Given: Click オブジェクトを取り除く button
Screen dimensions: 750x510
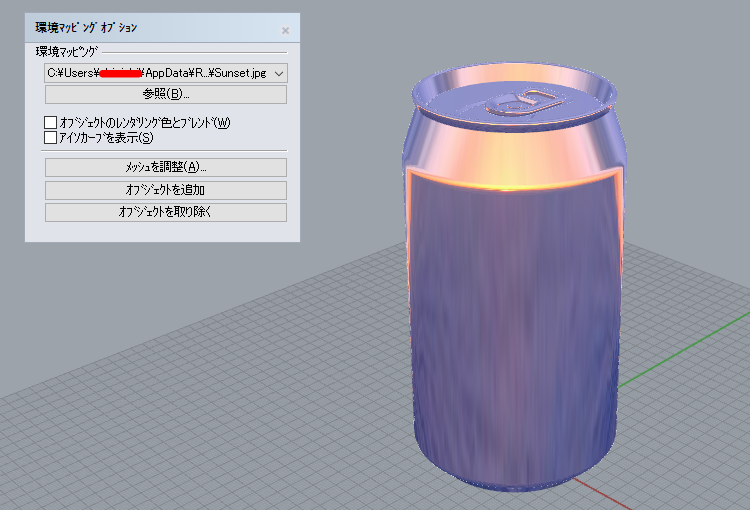Looking at the screenshot, I should pyautogui.click(x=165, y=212).
